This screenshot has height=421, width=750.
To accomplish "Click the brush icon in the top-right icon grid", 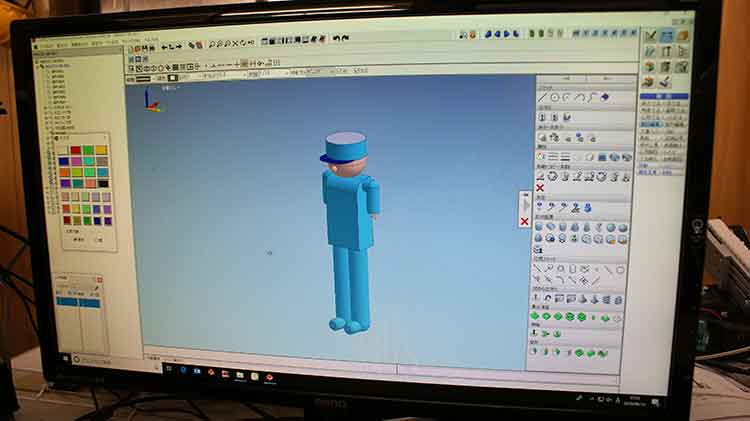I will coord(665,82).
